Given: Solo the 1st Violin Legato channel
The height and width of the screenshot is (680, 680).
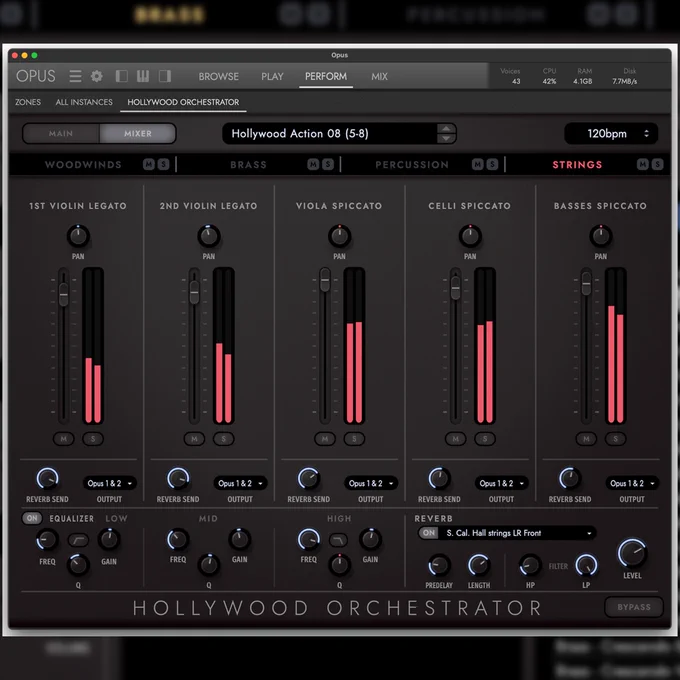Looking at the screenshot, I should pos(93,439).
